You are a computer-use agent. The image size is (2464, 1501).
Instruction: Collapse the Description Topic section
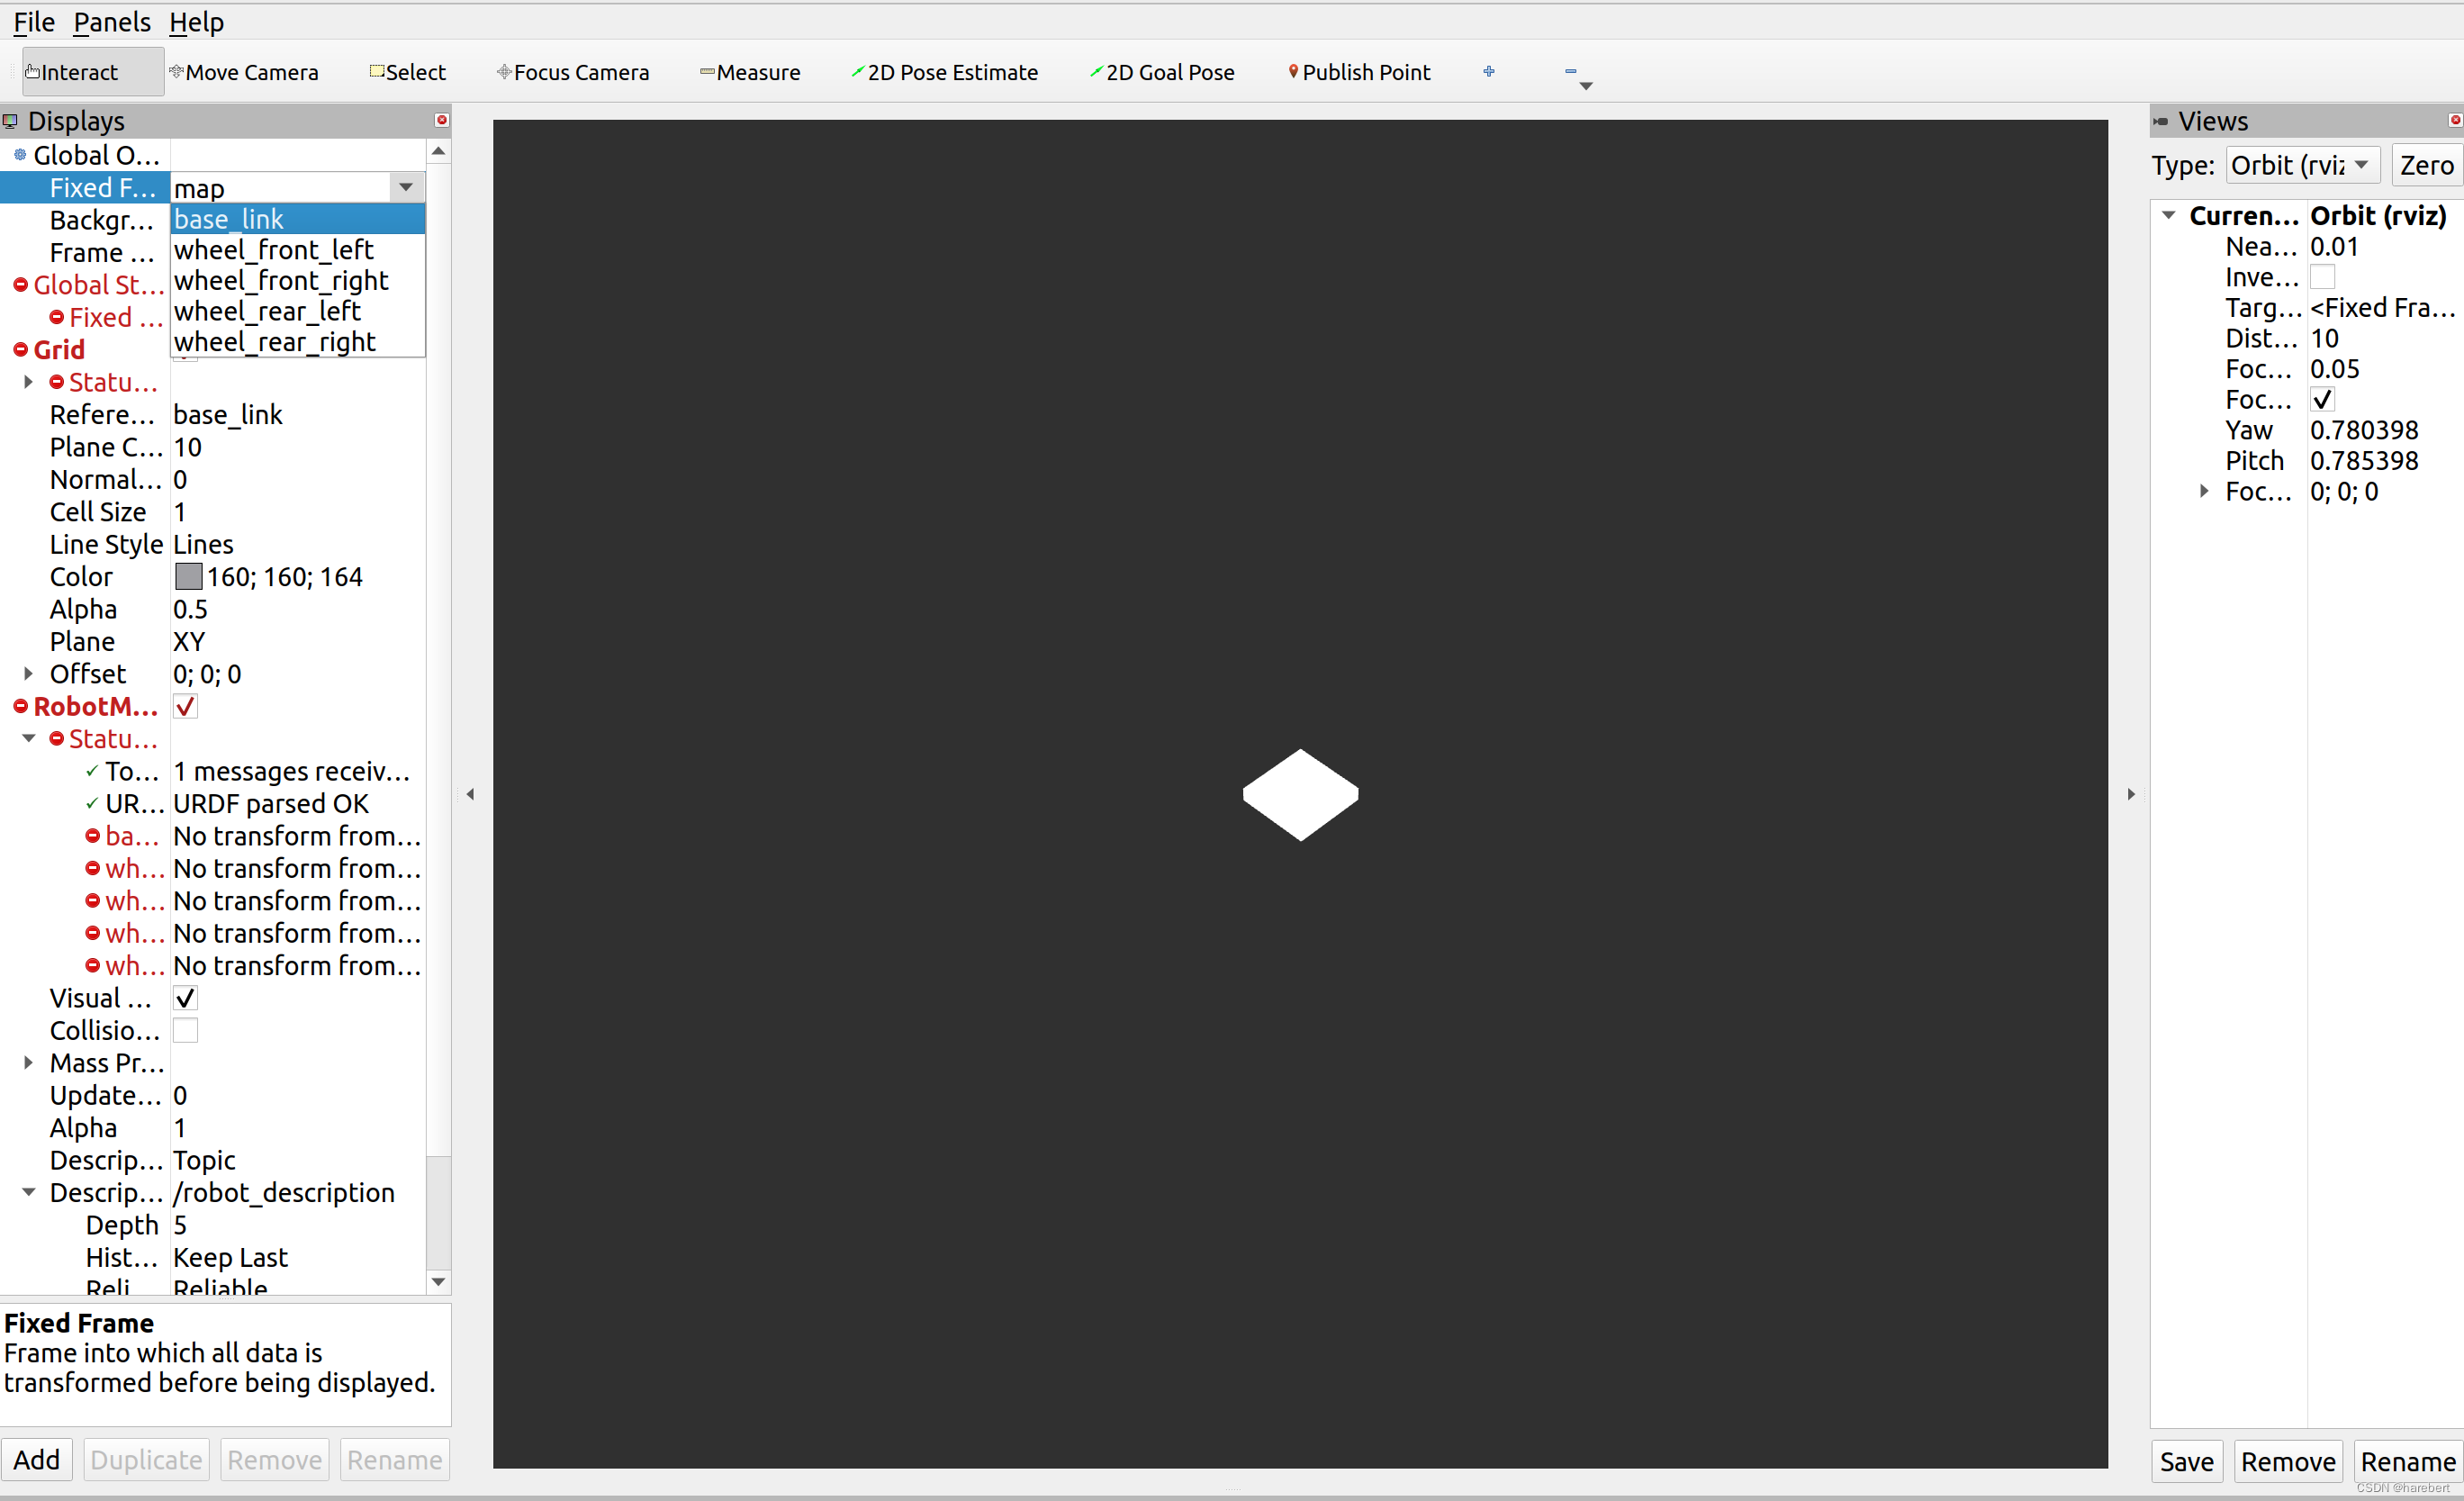[x=29, y=1192]
